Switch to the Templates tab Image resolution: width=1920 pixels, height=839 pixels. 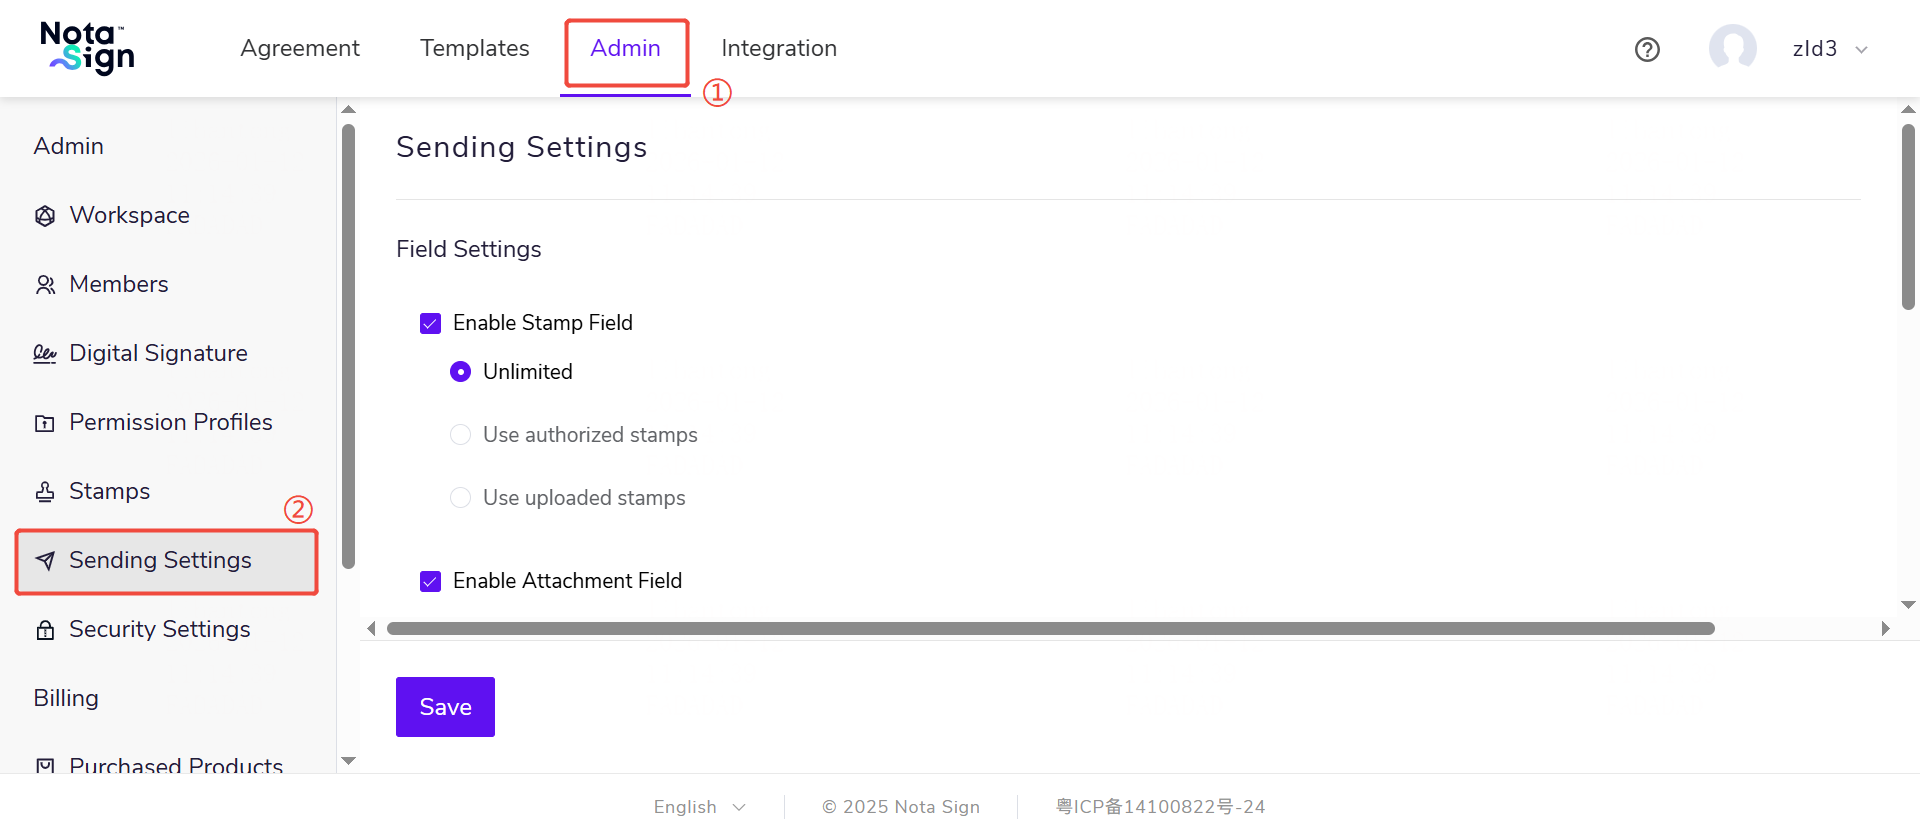(474, 48)
